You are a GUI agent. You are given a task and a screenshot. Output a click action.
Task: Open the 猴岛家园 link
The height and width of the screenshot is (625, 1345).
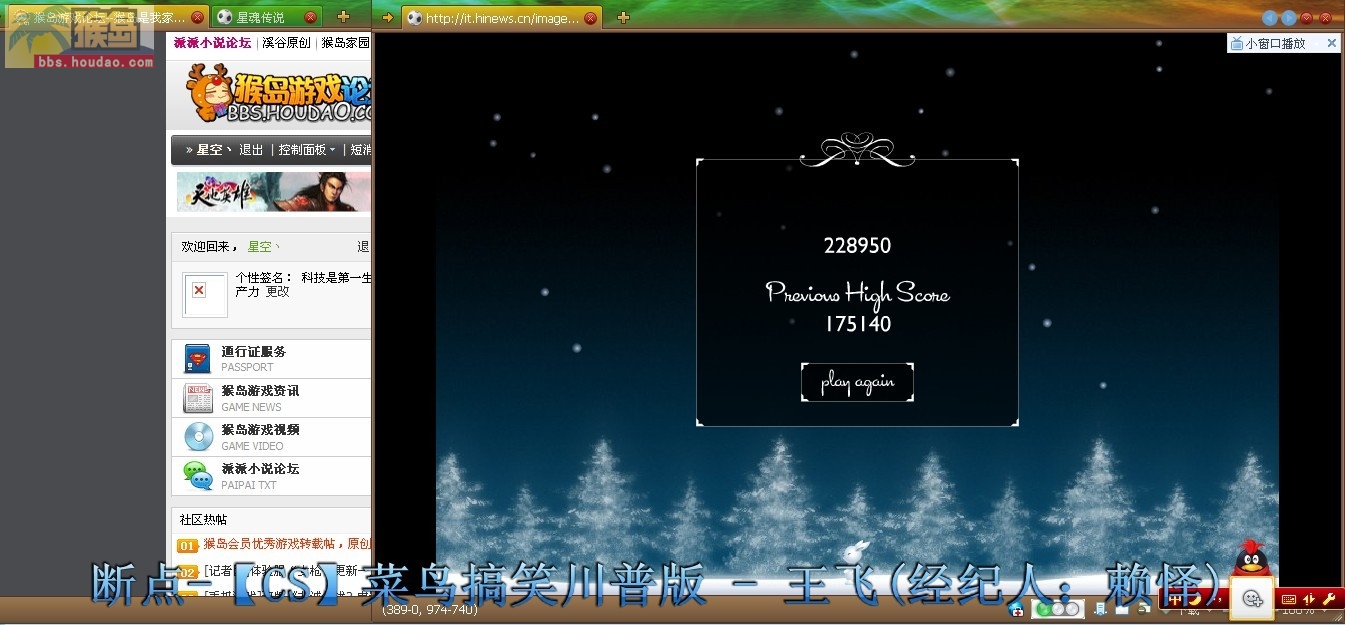pyautogui.click(x=346, y=43)
